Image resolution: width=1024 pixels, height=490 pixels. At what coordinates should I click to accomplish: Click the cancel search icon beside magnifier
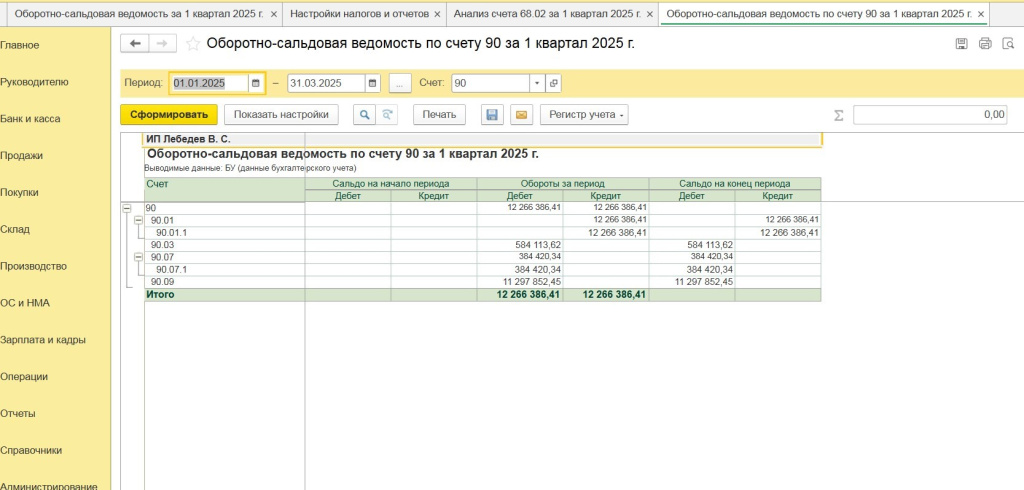coord(387,114)
